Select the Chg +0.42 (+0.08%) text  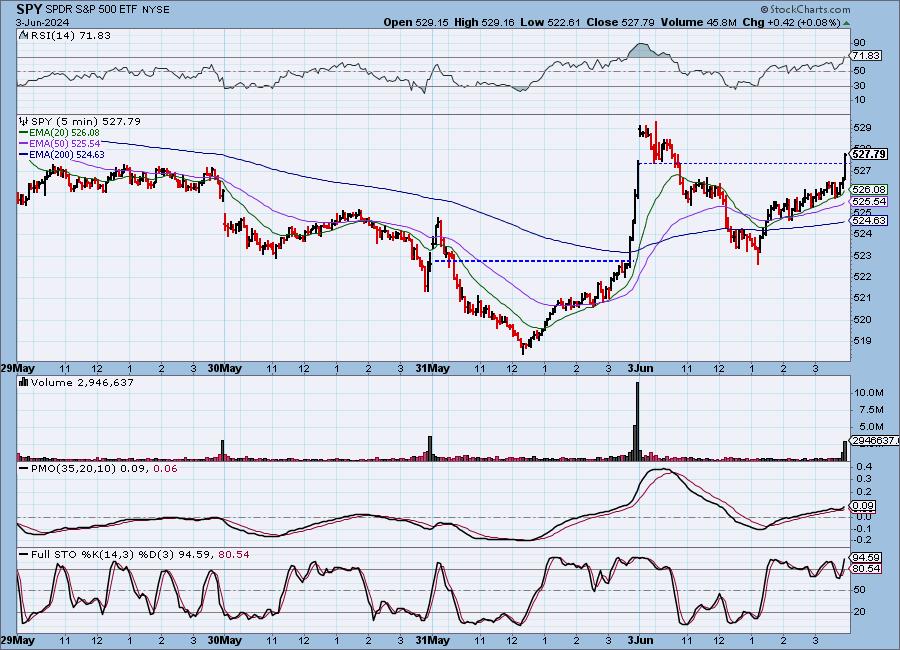791,22
